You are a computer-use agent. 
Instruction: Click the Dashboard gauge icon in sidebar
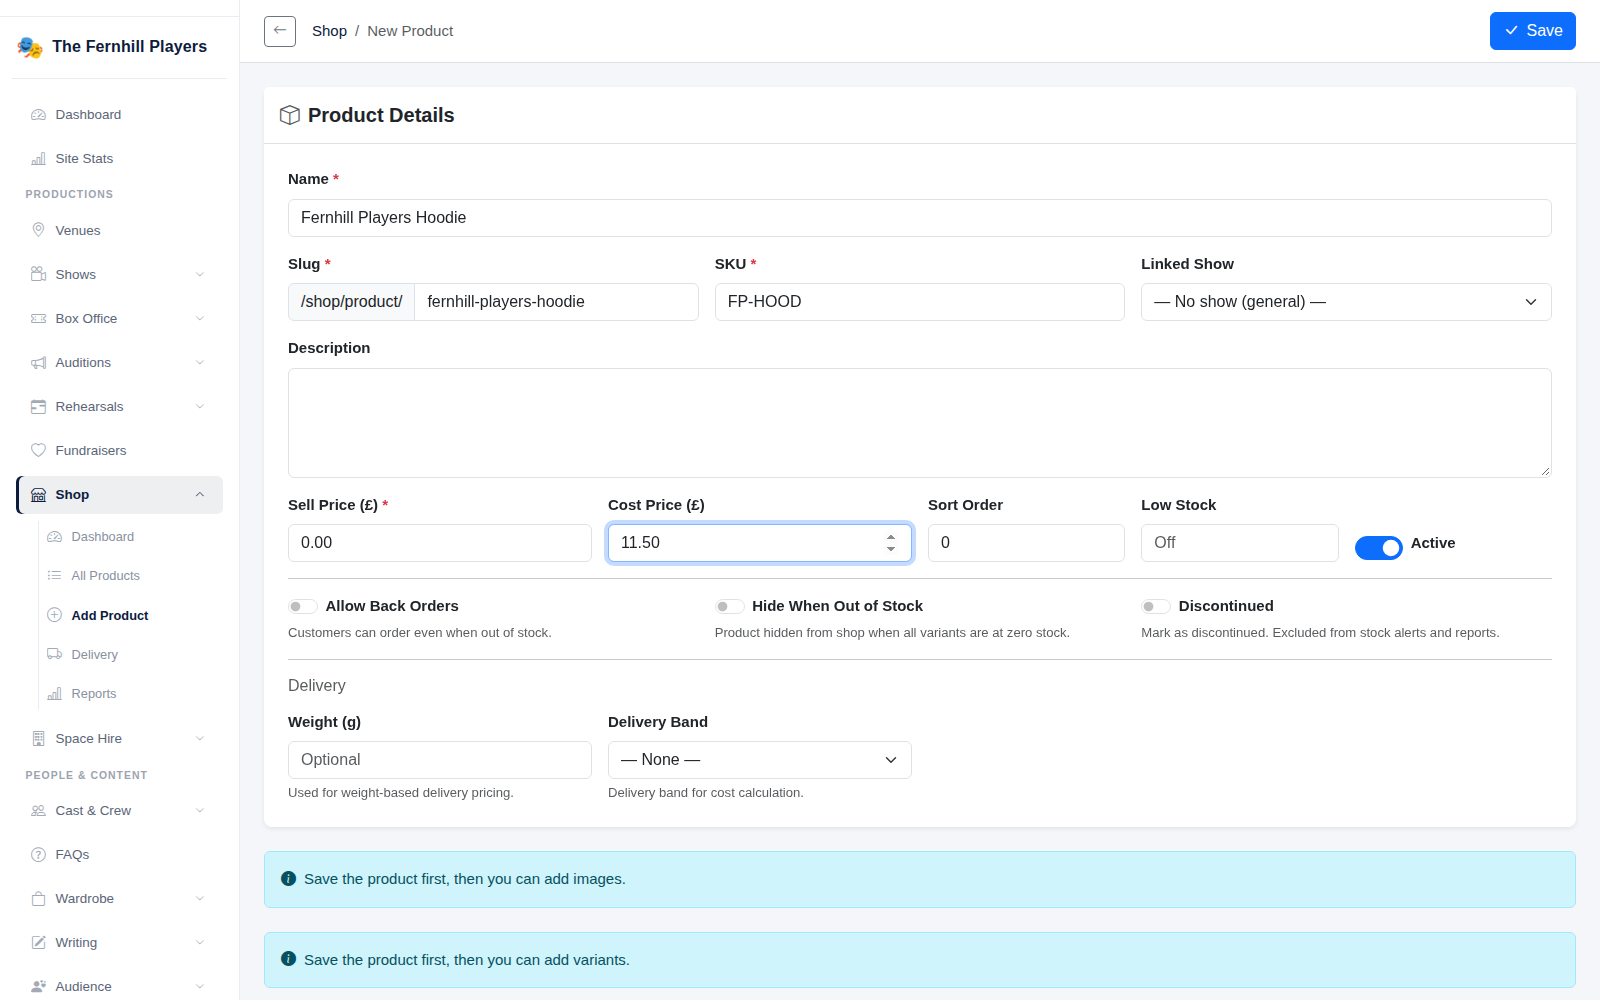39,115
